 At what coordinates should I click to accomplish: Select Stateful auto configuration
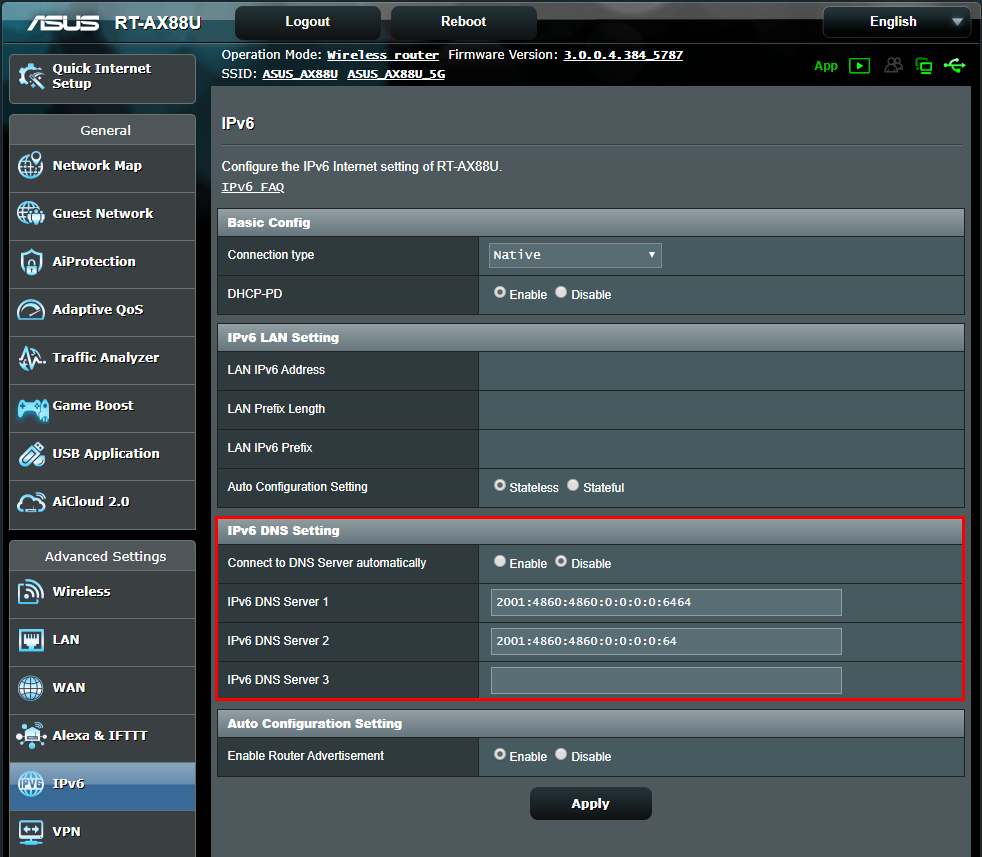coord(573,486)
